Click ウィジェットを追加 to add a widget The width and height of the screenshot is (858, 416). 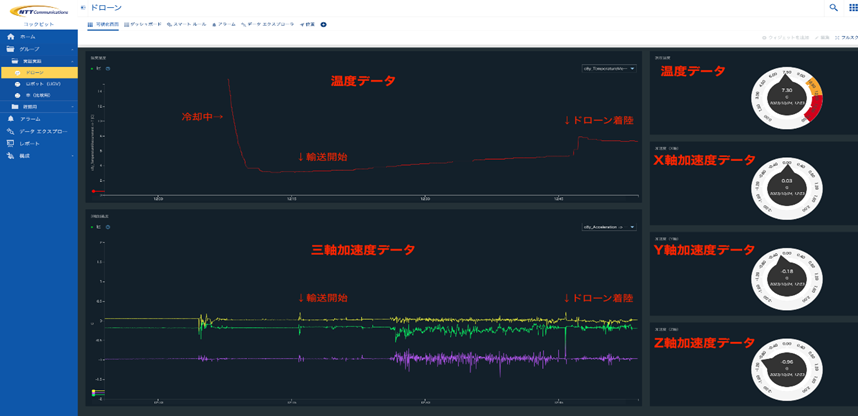pos(785,38)
